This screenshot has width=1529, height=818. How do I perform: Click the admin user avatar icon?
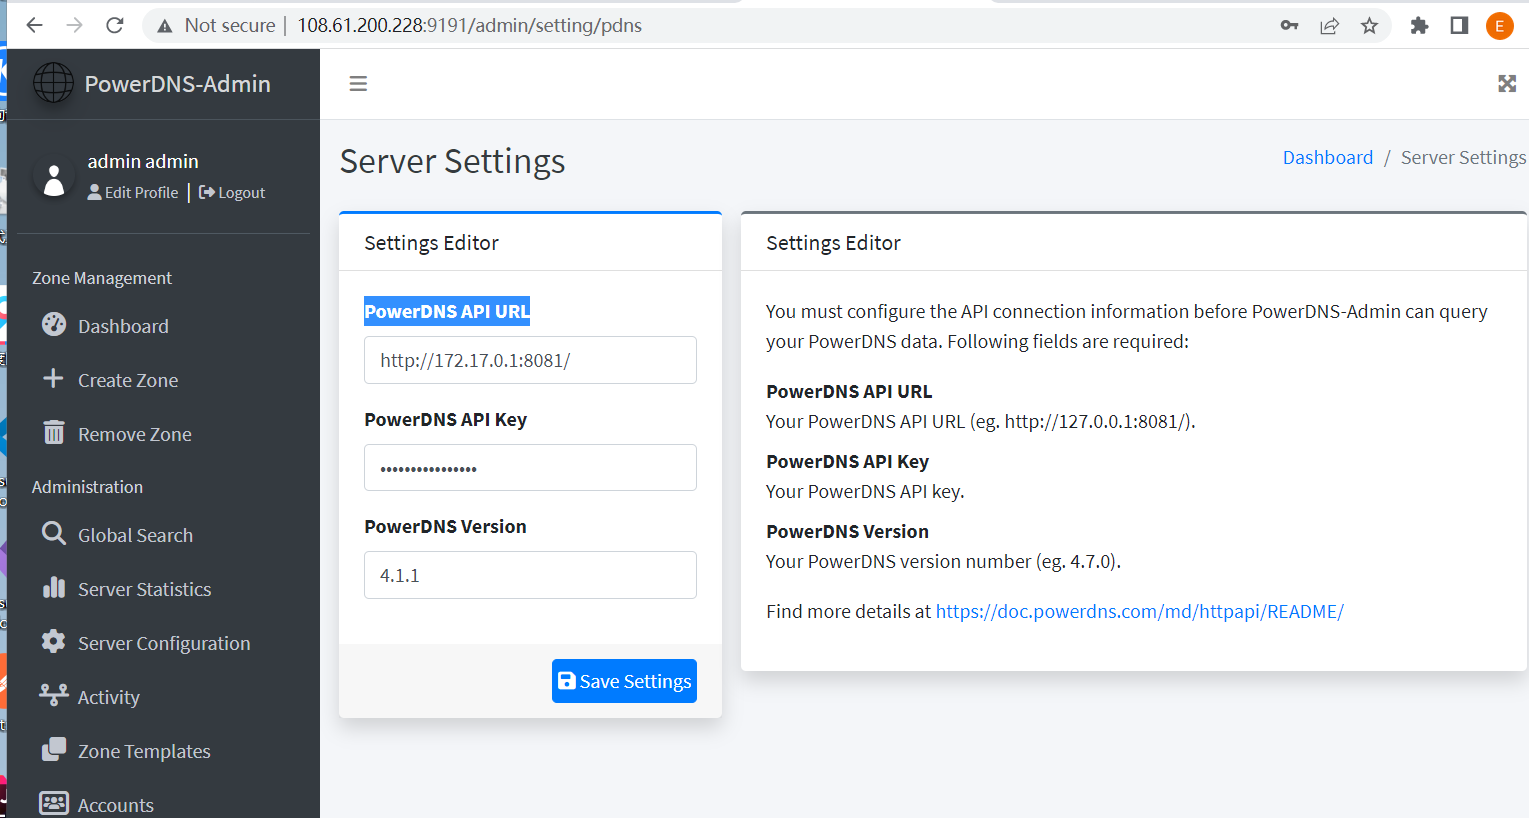[x=54, y=177]
